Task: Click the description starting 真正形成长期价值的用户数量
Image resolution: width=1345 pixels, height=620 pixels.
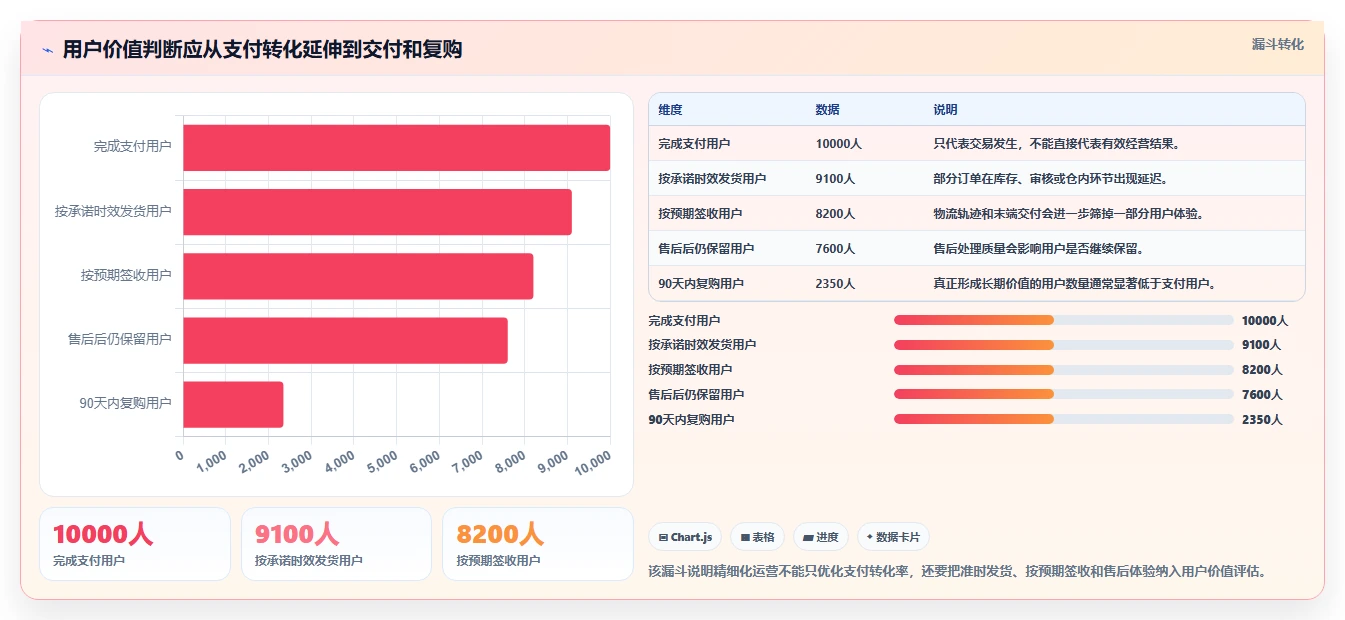Action: [1076, 284]
